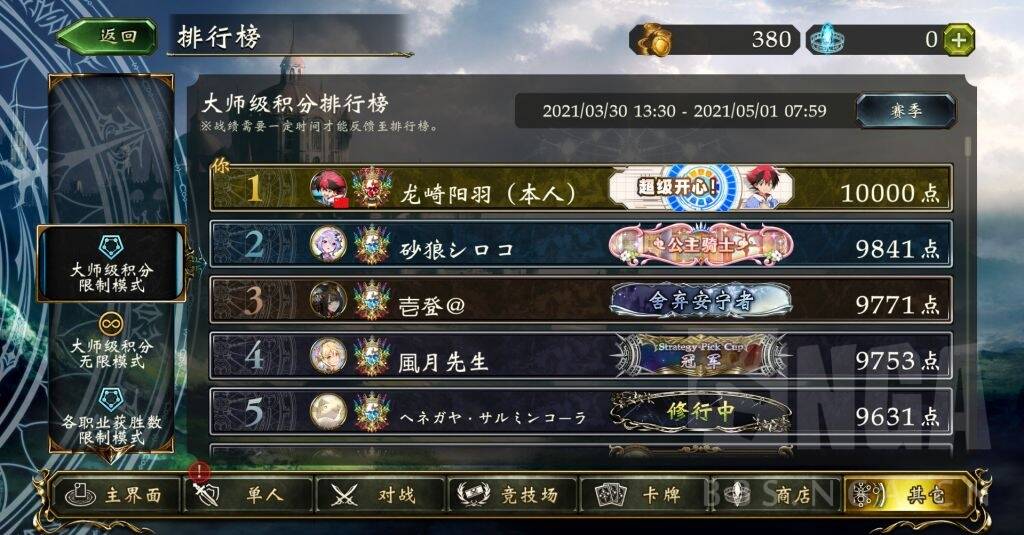Open the 单人 solo play tab
This screenshot has width=1024, height=535.
248,494
